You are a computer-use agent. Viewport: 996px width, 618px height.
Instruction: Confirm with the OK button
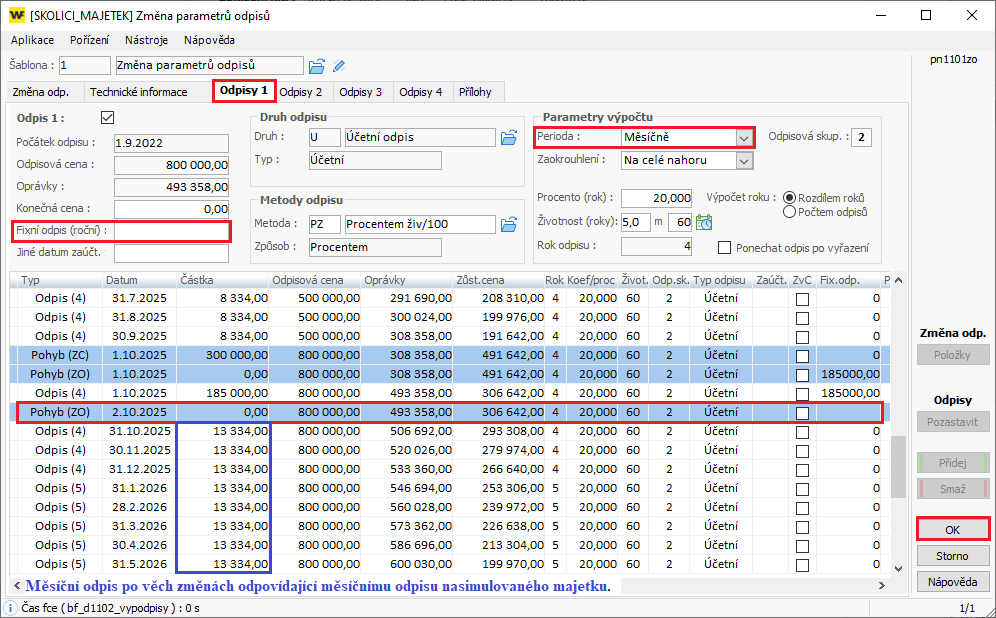(x=953, y=529)
